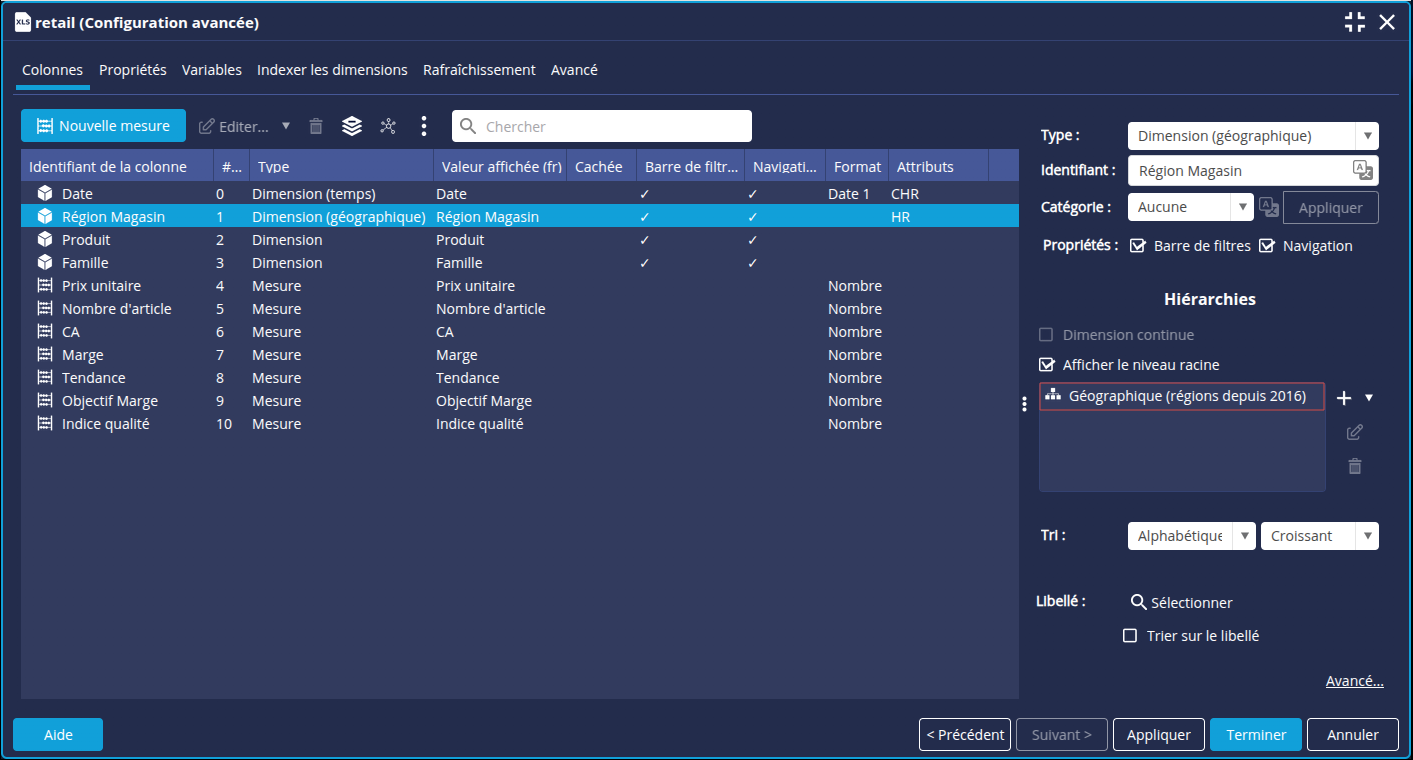1413x760 pixels.
Task: Click the pencil icon to edit hierarchy
Action: click(x=1355, y=432)
